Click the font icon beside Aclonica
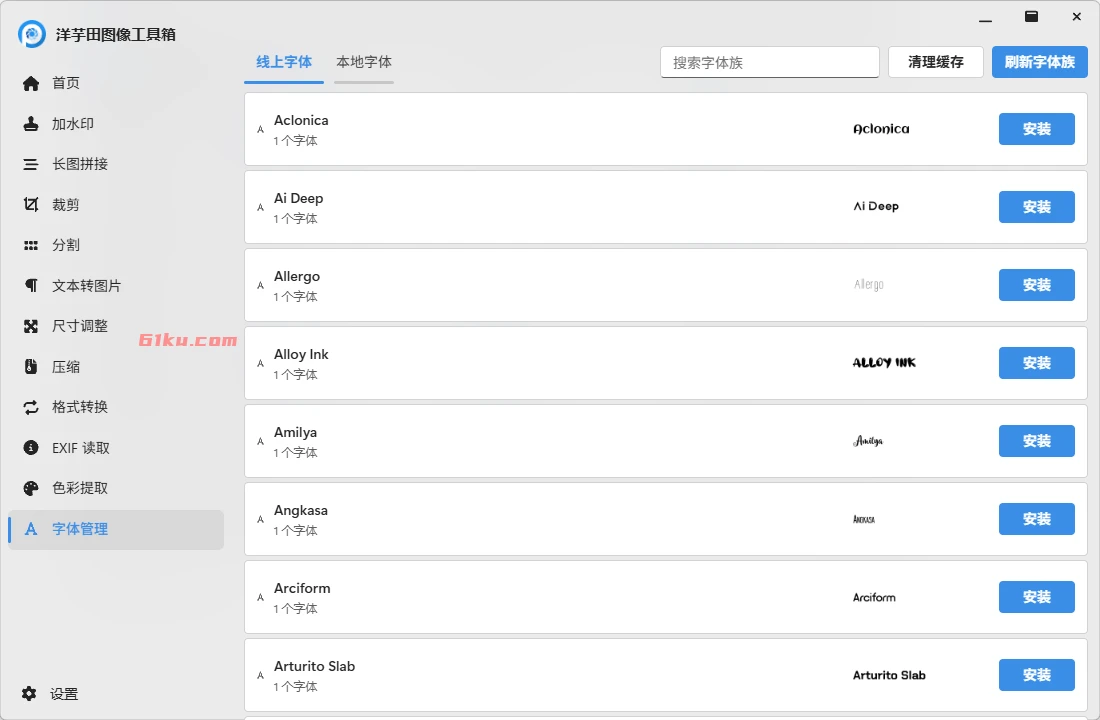 tap(260, 130)
